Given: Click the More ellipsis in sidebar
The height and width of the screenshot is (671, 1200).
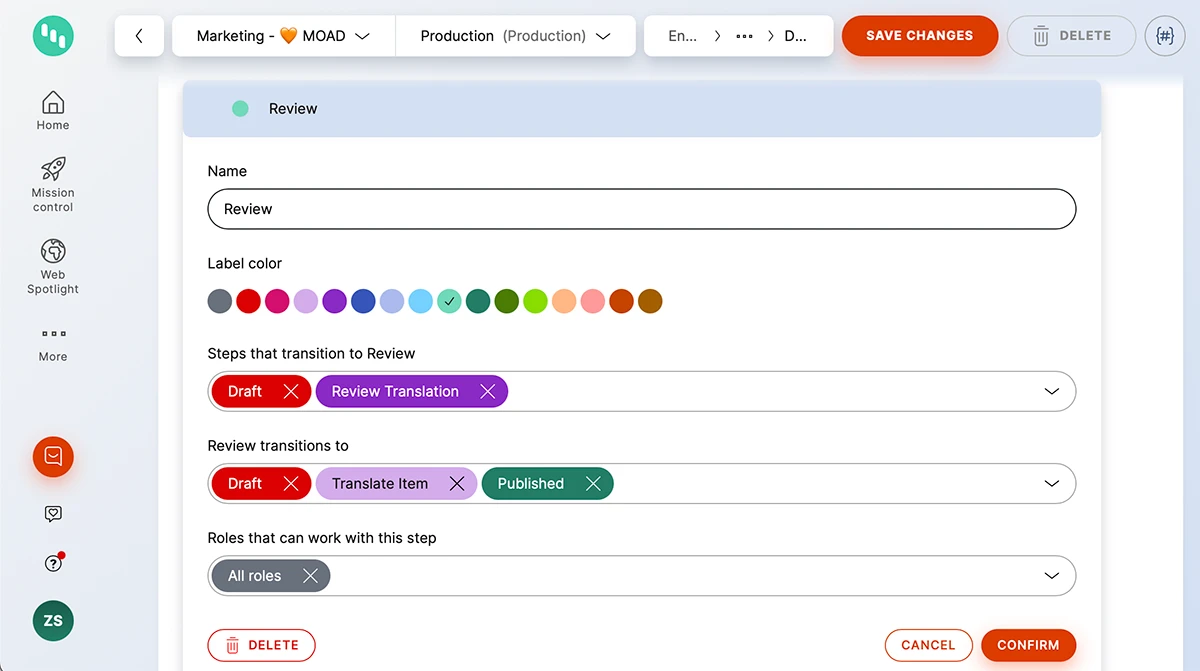Looking at the screenshot, I should [53, 334].
